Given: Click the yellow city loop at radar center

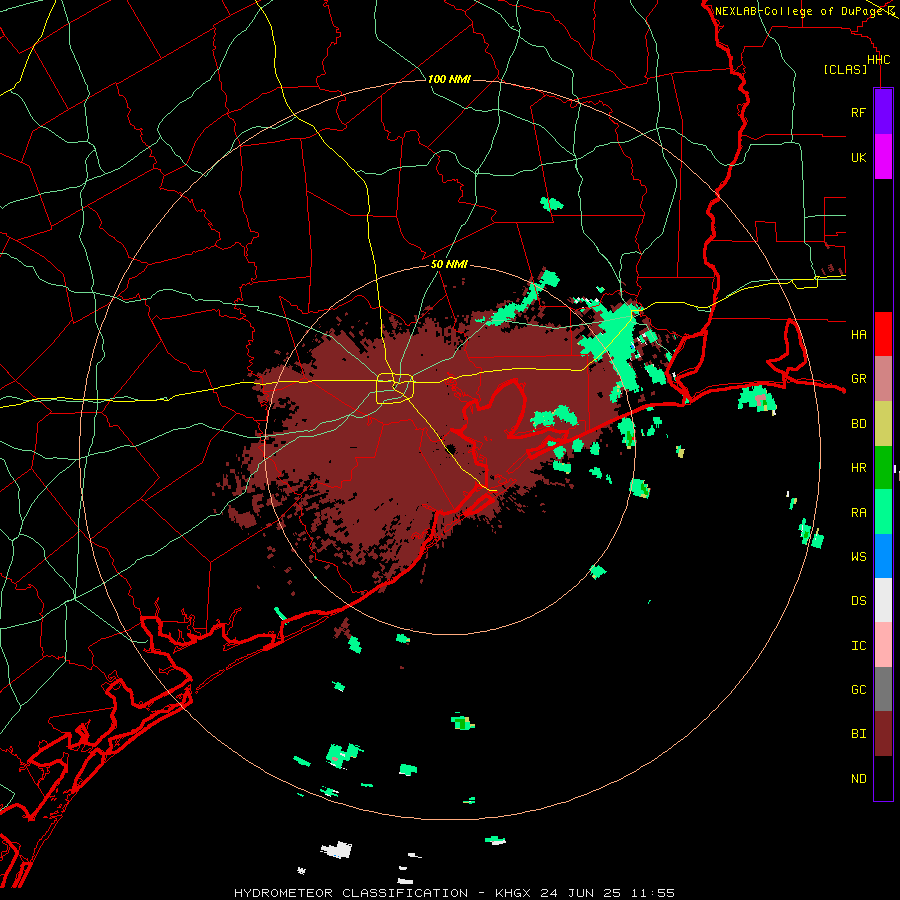Looking at the screenshot, I should (x=395, y=389).
